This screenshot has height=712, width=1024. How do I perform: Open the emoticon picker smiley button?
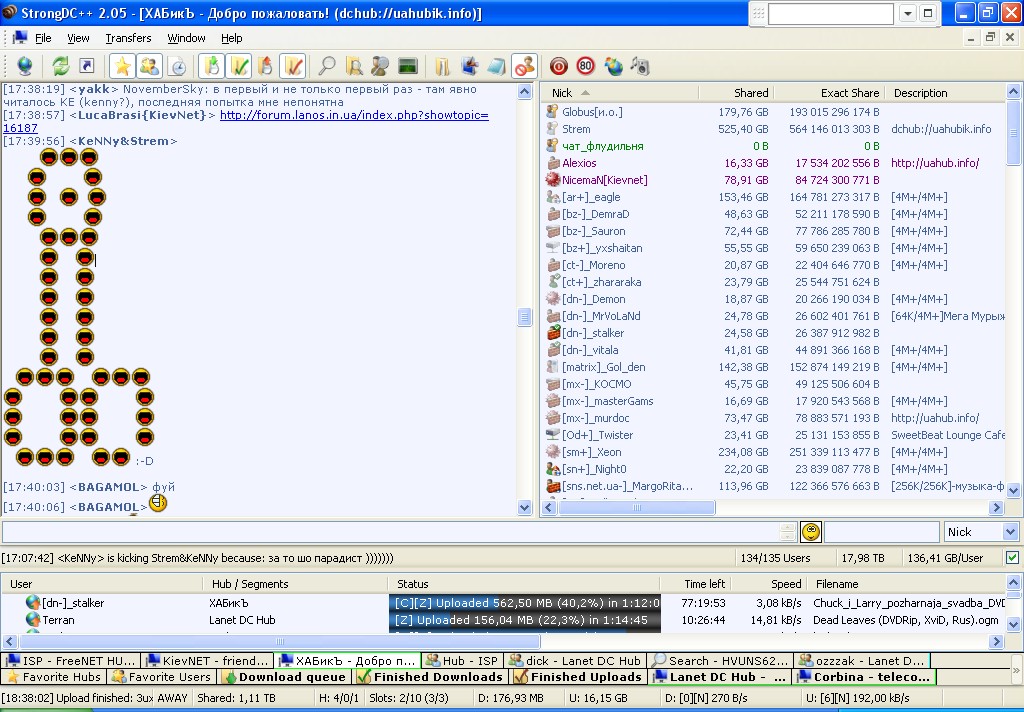(x=811, y=532)
